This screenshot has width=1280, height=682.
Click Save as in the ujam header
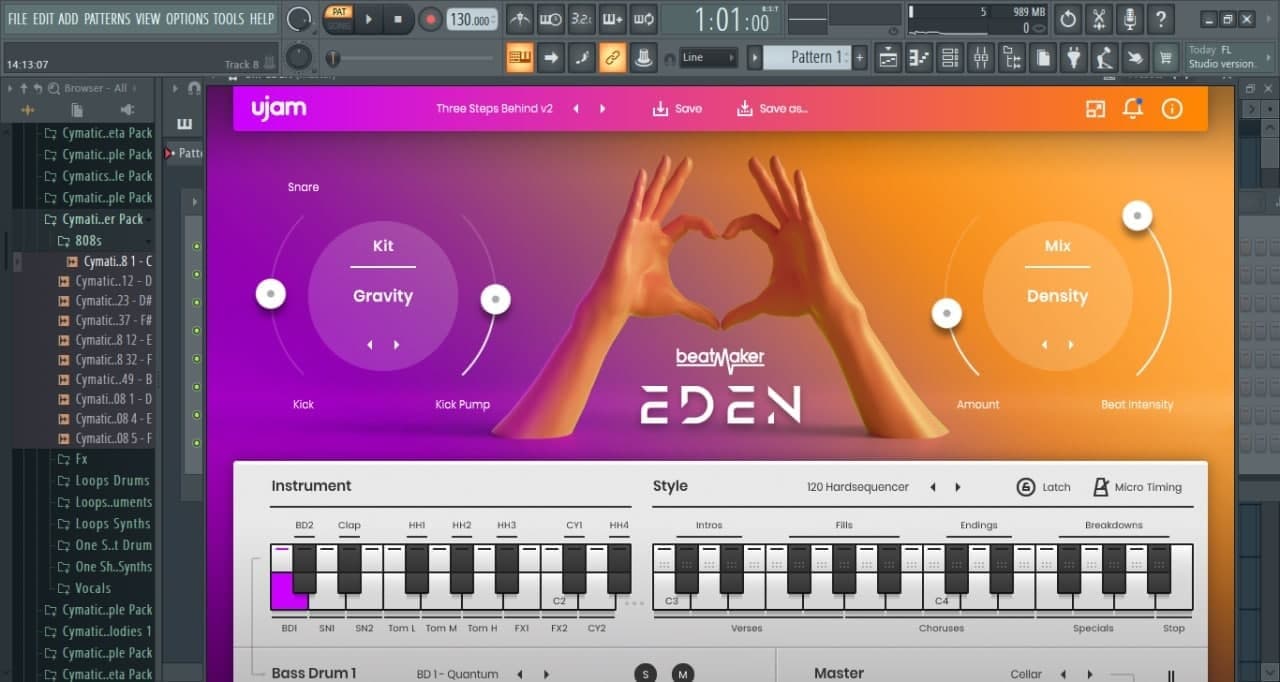point(771,108)
